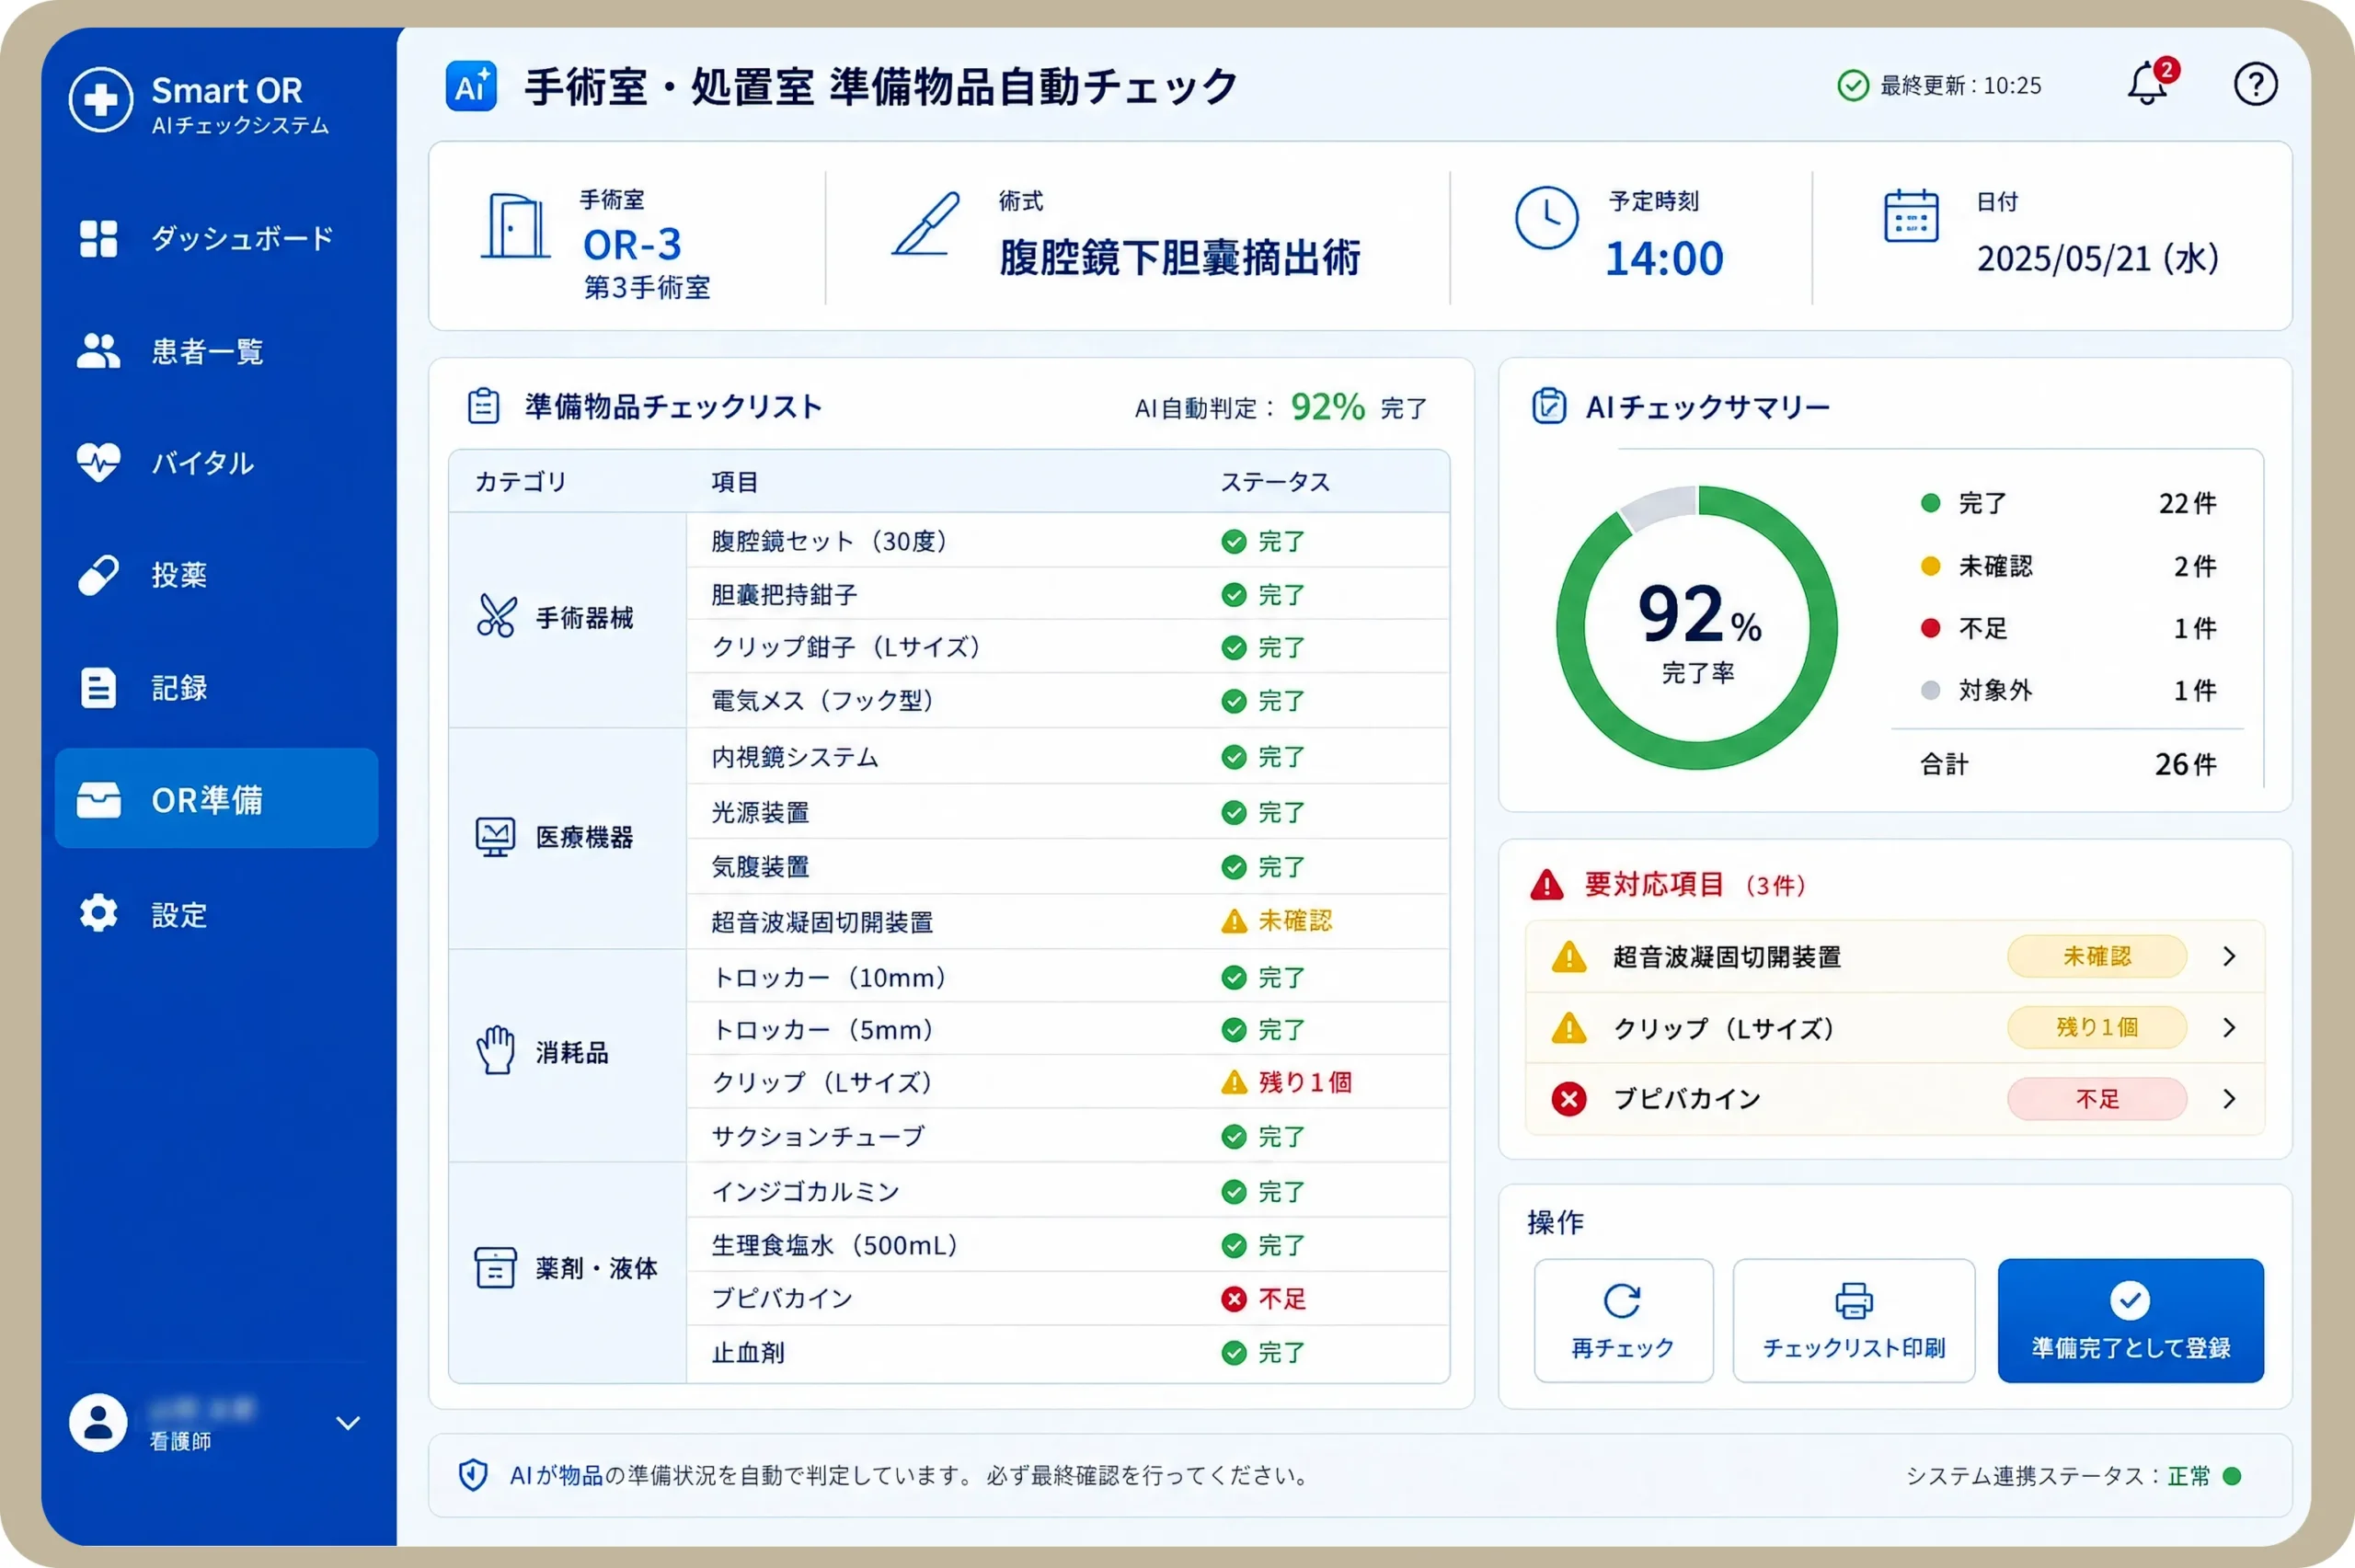Click the scheduled time clock icon
The image size is (2355, 1568).
(1546, 217)
